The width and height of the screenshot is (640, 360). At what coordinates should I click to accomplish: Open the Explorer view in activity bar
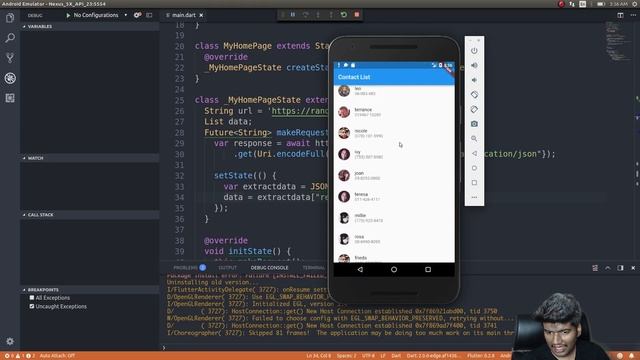[10, 18]
